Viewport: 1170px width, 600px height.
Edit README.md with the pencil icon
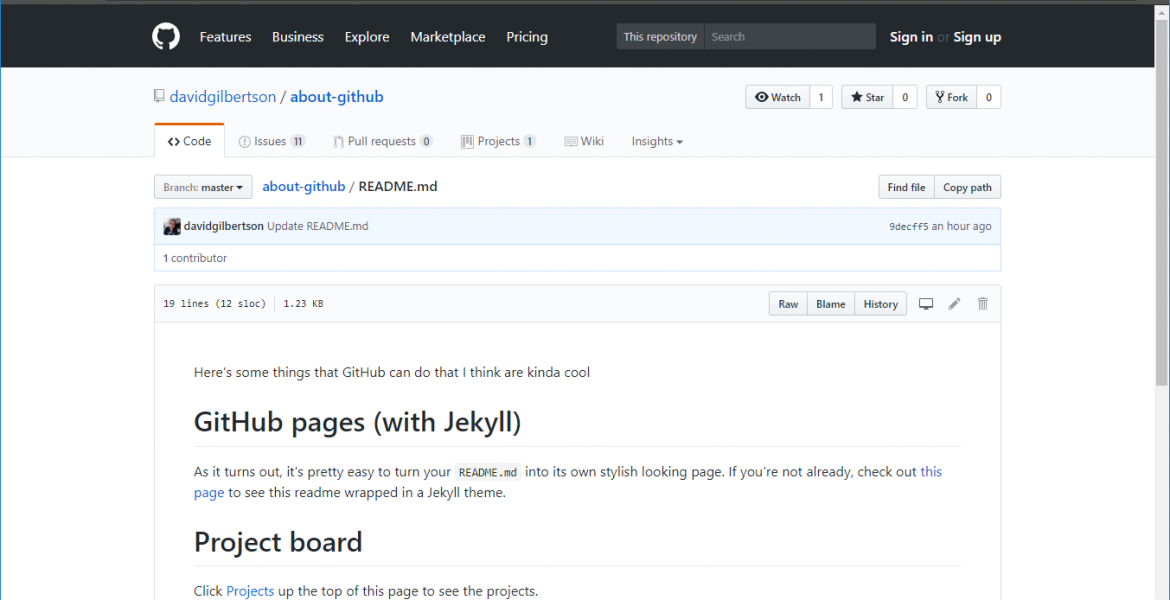click(954, 304)
